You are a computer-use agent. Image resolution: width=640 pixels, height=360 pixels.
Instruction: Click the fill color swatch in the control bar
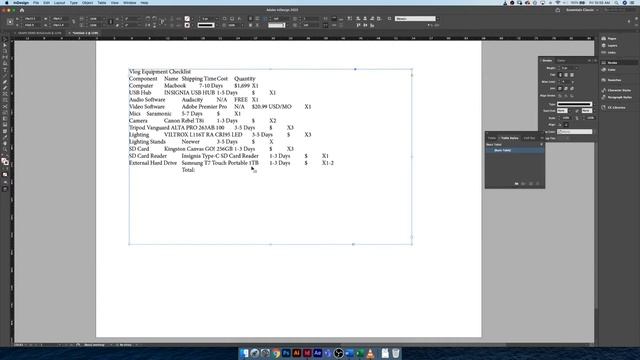(187, 18)
